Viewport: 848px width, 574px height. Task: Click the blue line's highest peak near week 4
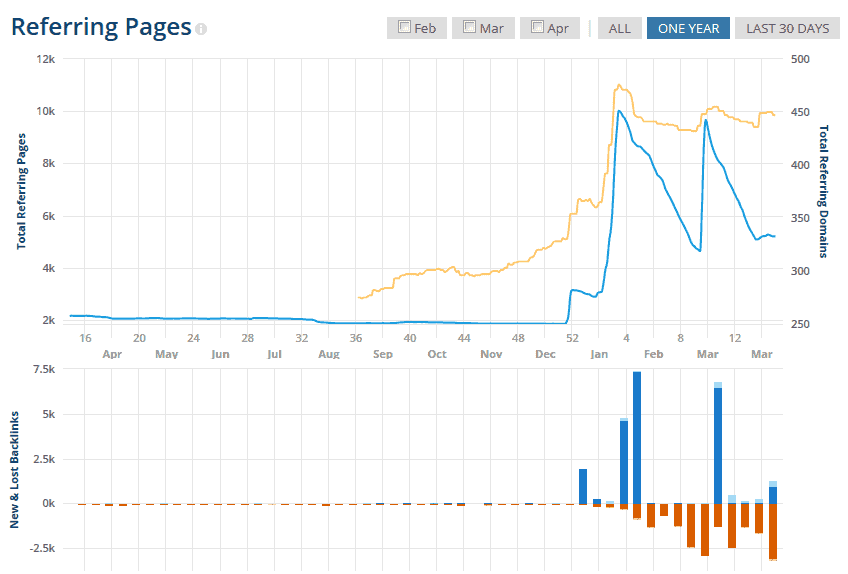click(619, 111)
